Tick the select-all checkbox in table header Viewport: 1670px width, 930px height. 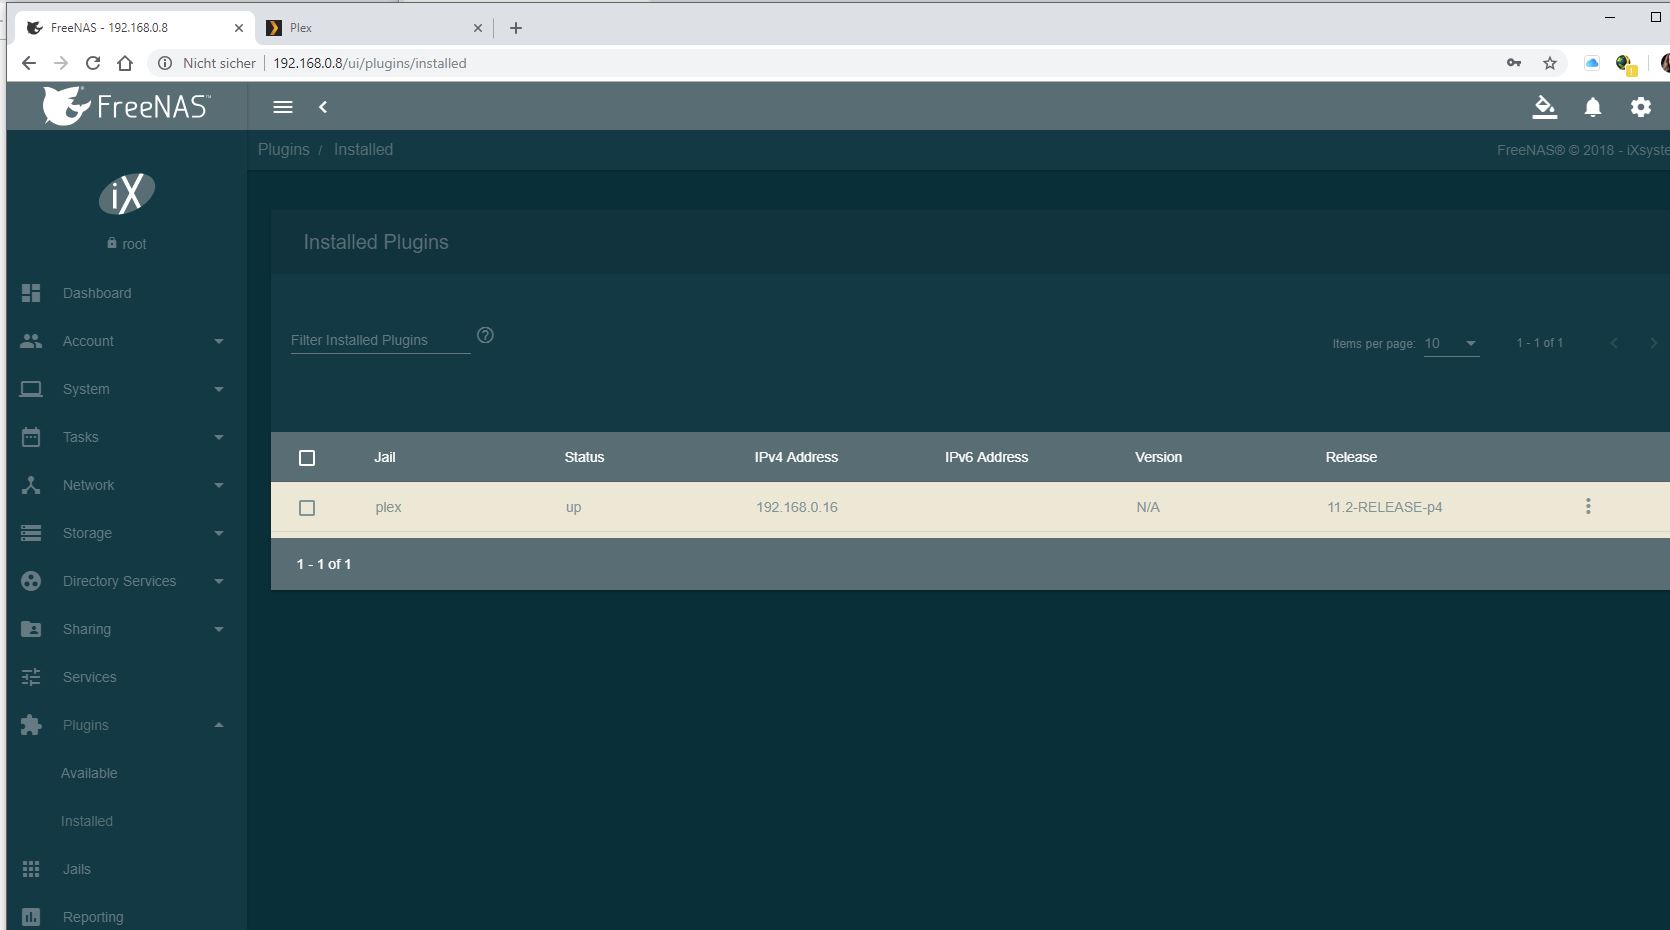pyautogui.click(x=307, y=458)
